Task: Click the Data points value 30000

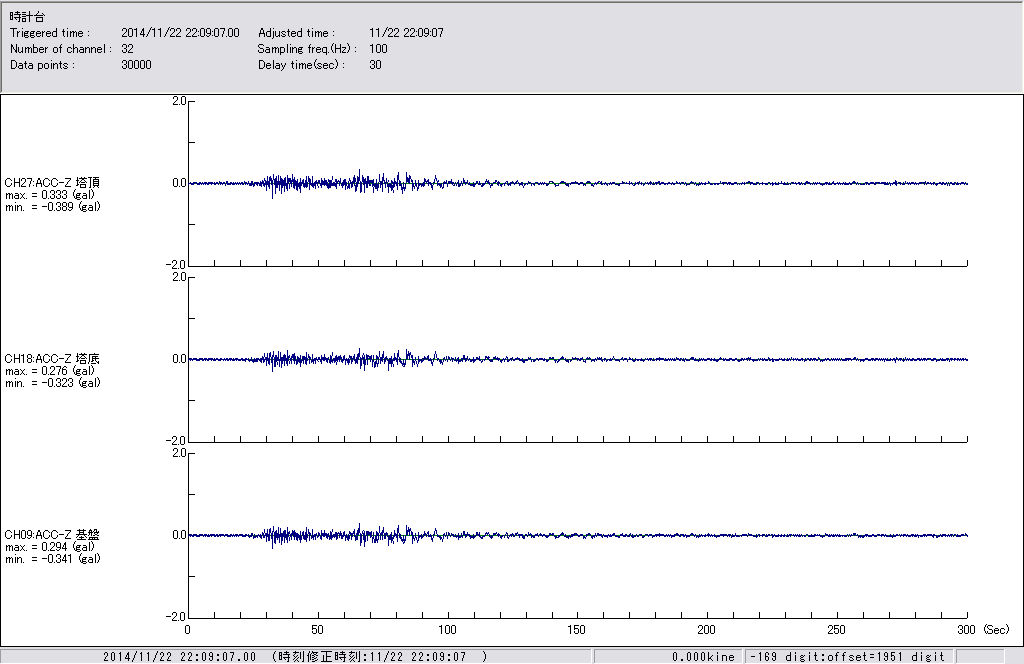Action: (x=135, y=65)
